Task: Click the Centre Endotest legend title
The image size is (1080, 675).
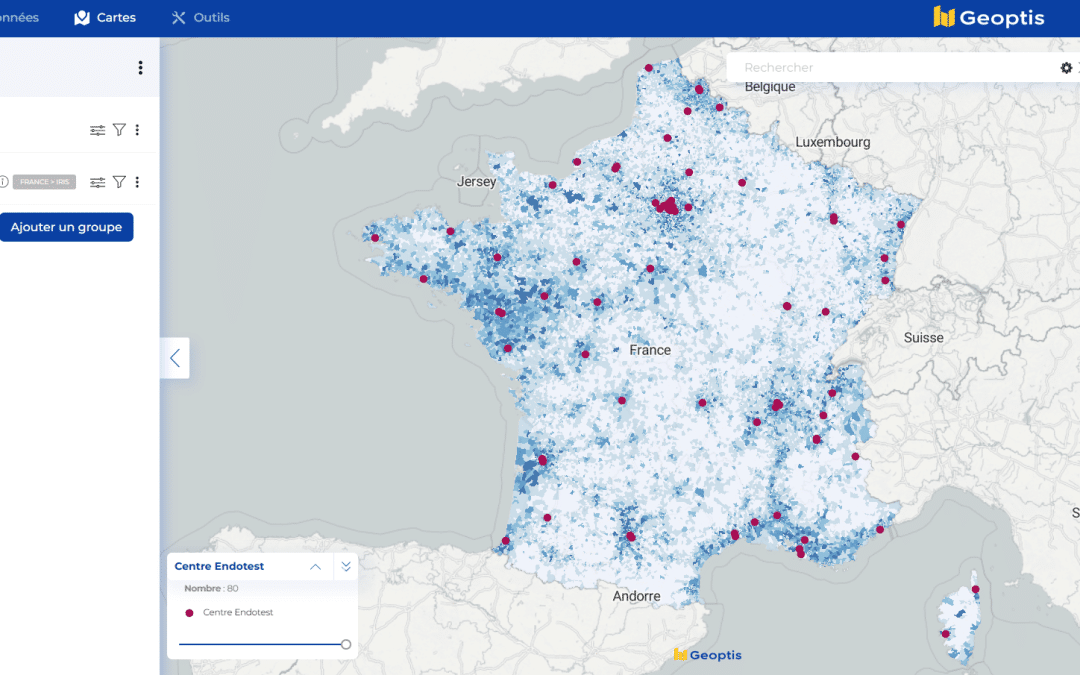Action: click(x=219, y=566)
